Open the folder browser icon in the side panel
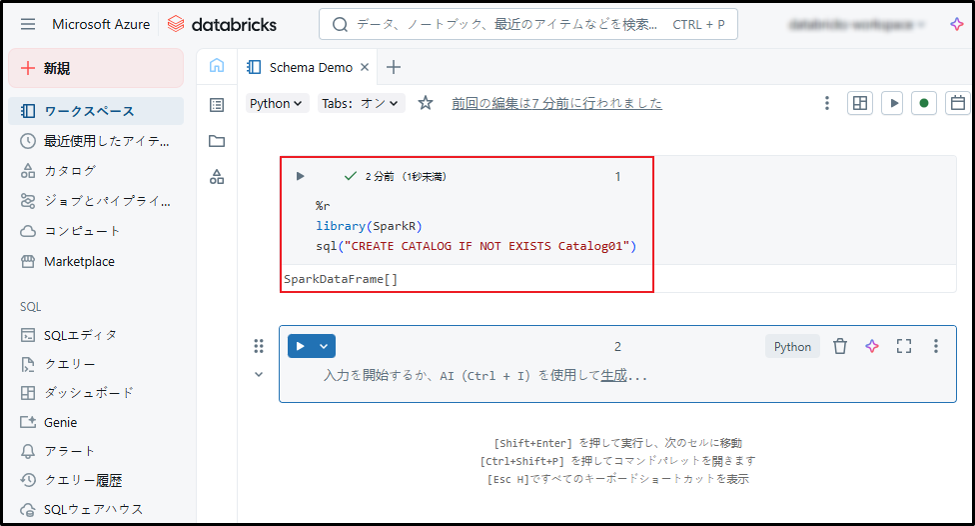 217,141
